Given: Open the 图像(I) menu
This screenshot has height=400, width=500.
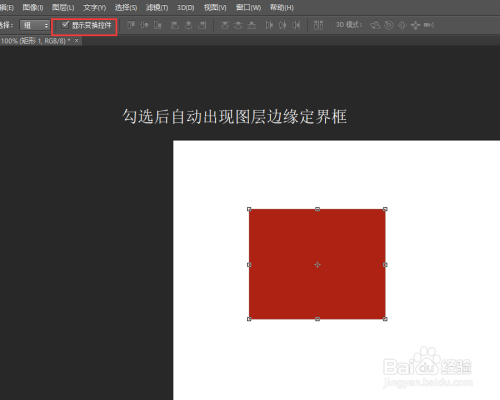Looking at the screenshot, I should point(33,7).
